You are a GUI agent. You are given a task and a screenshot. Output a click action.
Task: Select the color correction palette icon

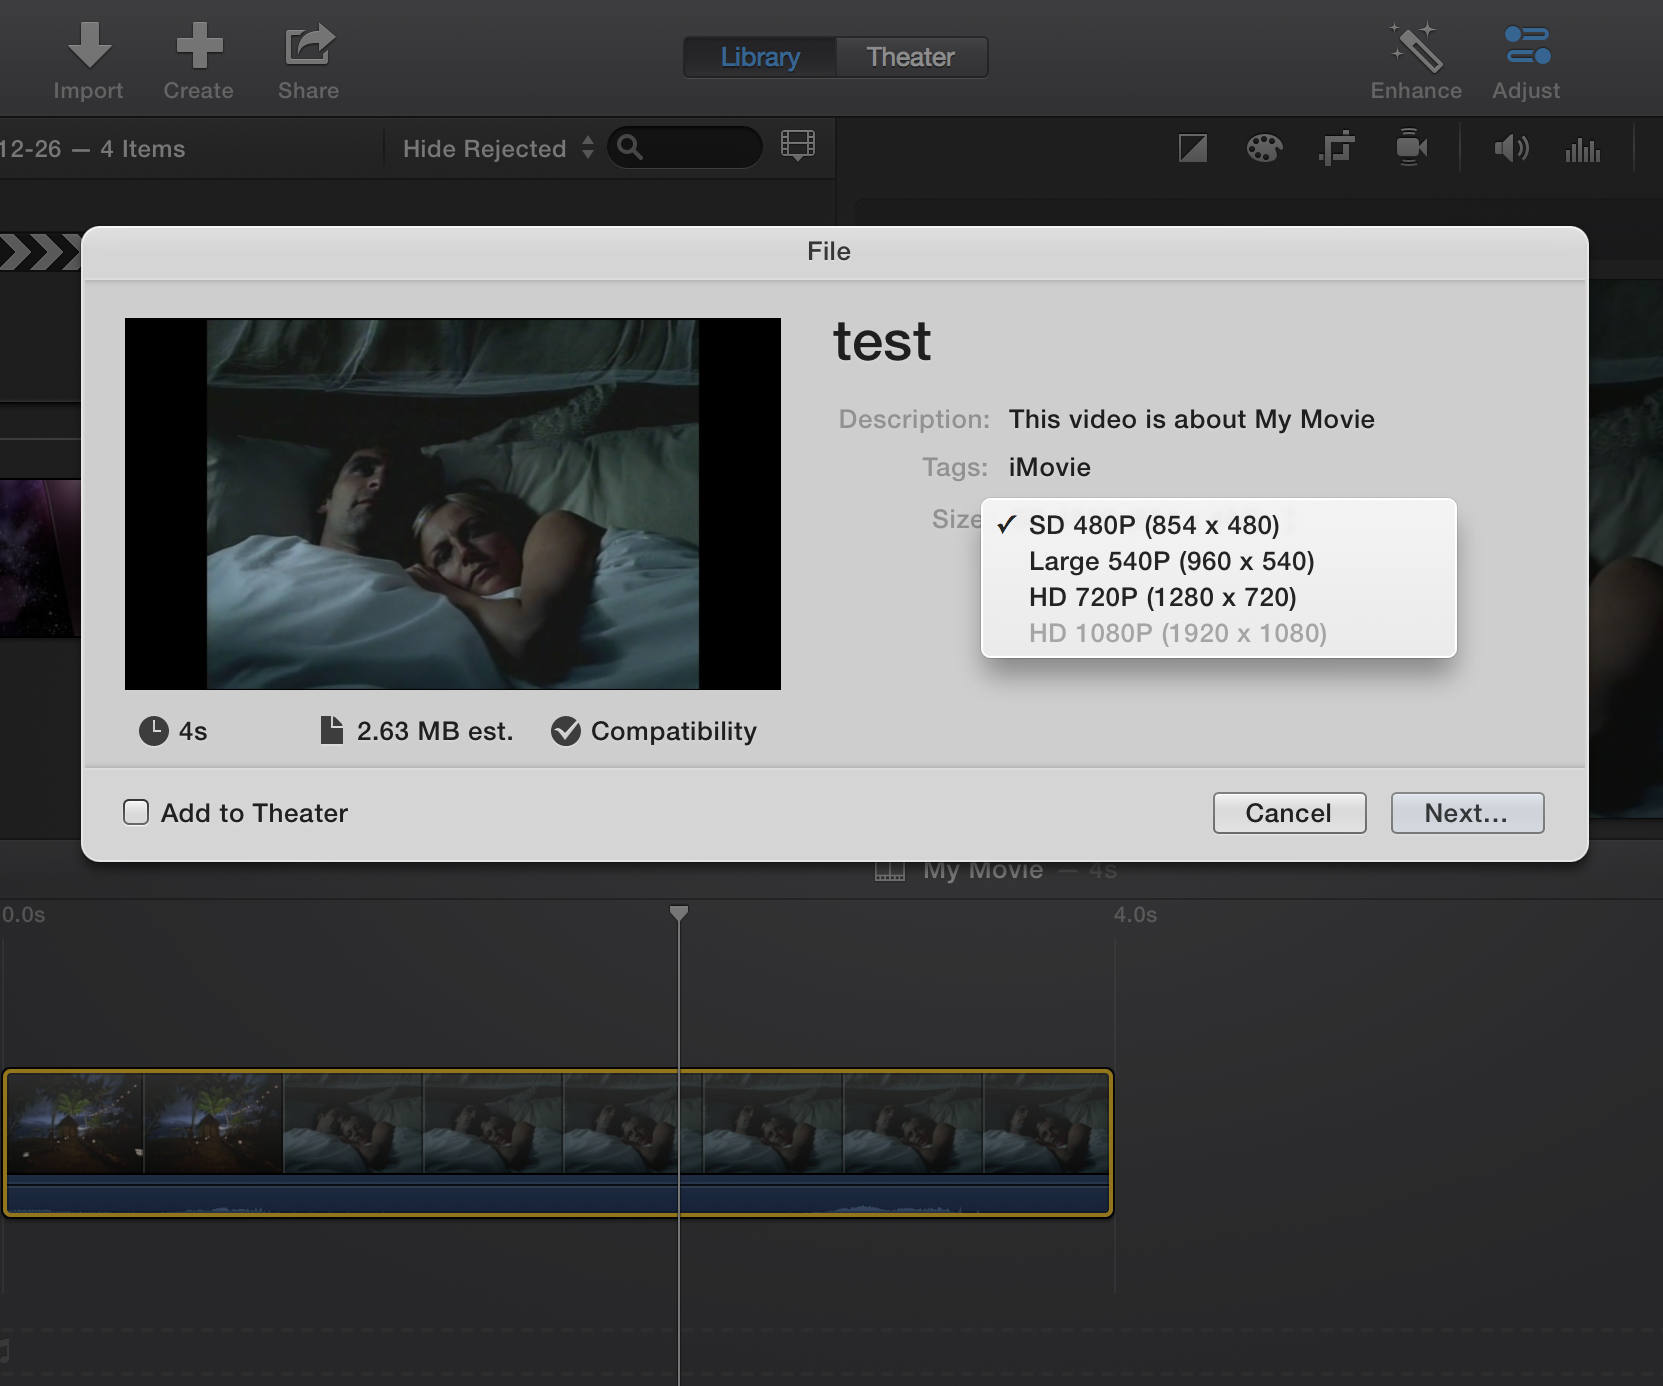pos(1264,149)
